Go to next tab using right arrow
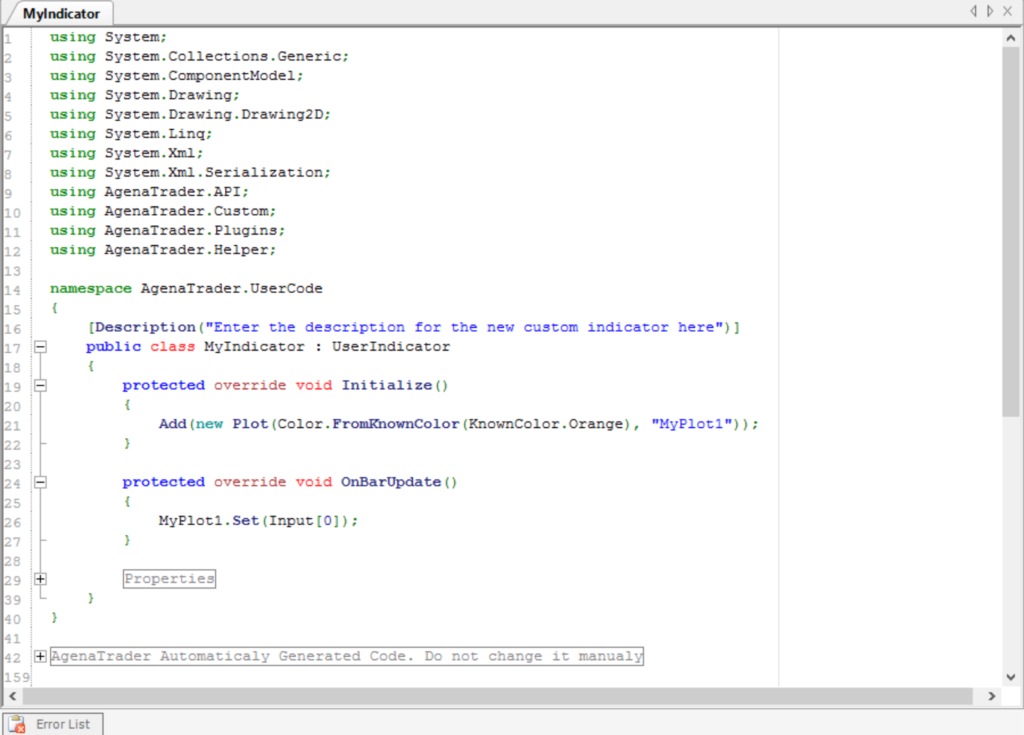 click(990, 11)
